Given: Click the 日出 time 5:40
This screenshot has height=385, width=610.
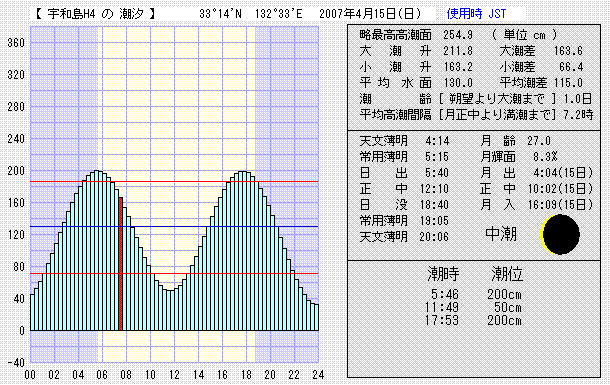Looking at the screenshot, I should [x=437, y=173].
